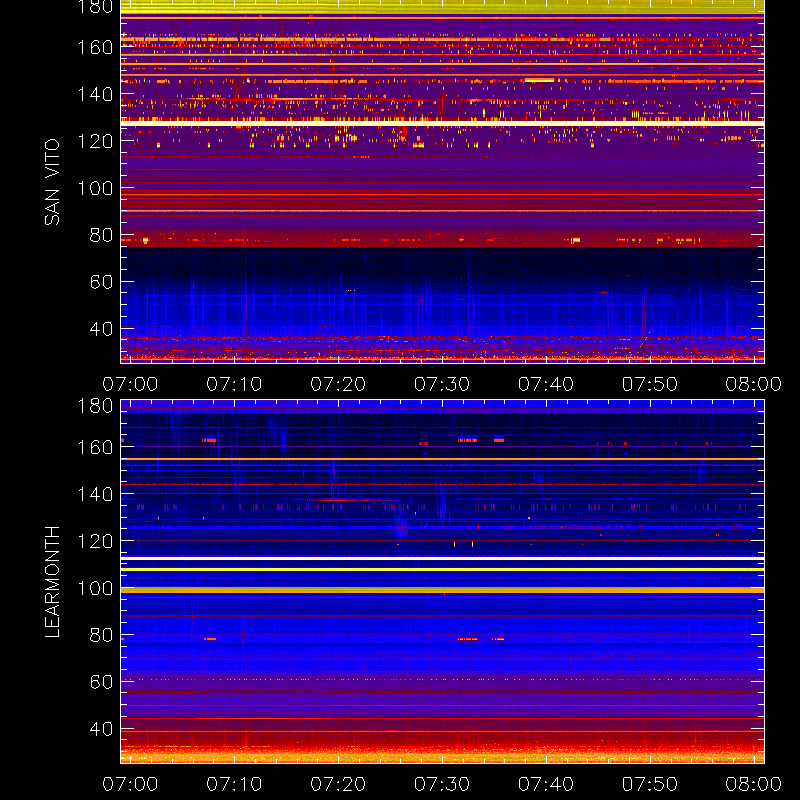The height and width of the screenshot is (800, 800).
Task: Select the 120 frequency label on the Learmonth axis
Action: [95, 541]
